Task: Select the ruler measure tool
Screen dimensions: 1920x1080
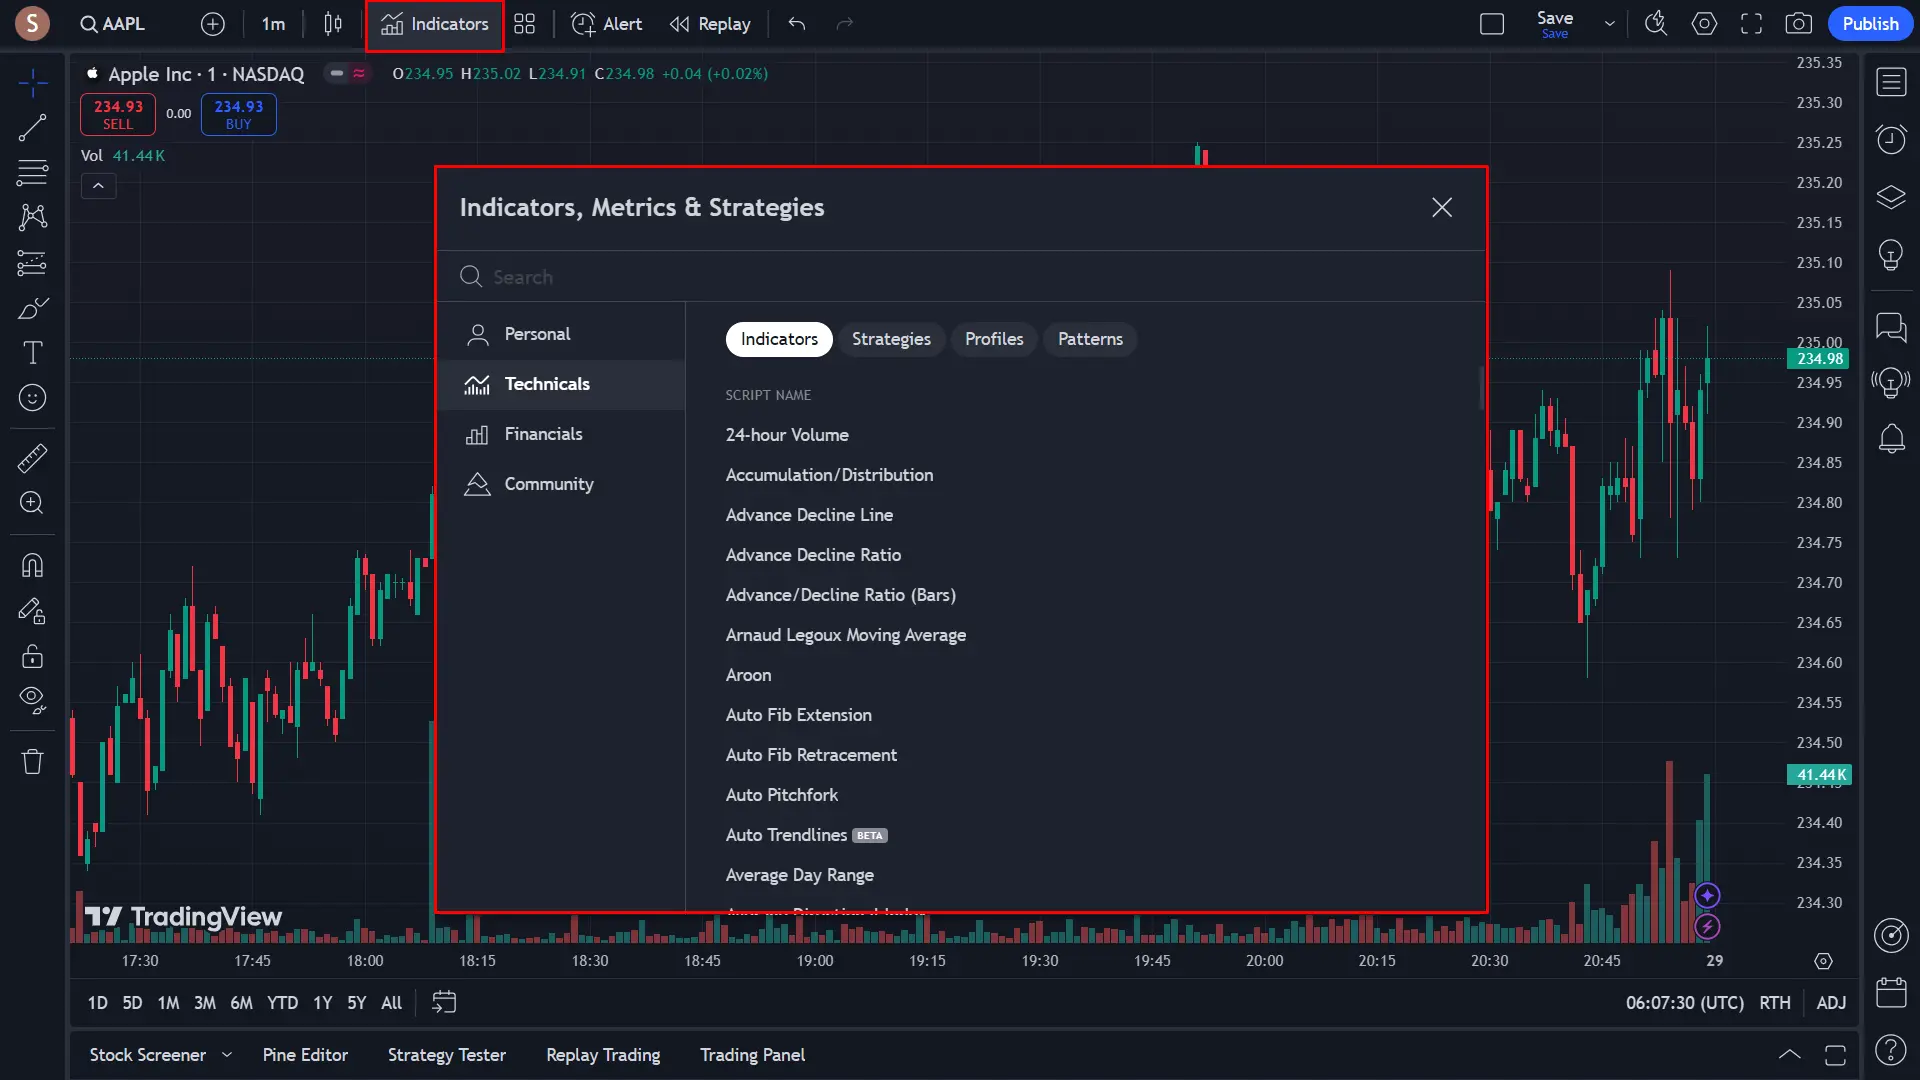Action: (33, 458)
